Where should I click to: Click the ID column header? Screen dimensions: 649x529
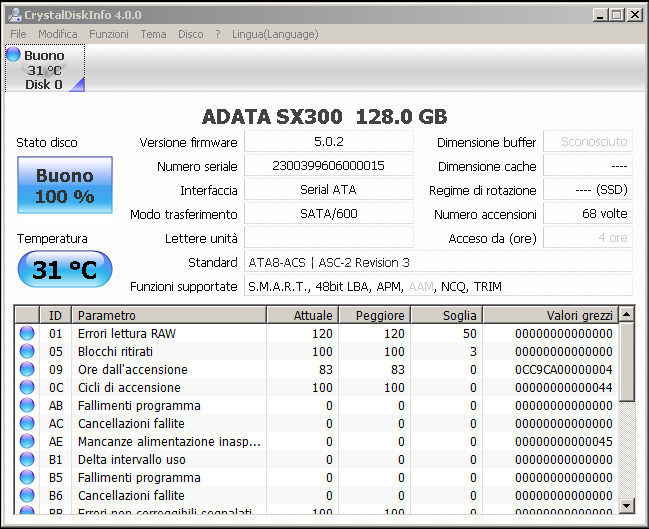tap(55, 315)
